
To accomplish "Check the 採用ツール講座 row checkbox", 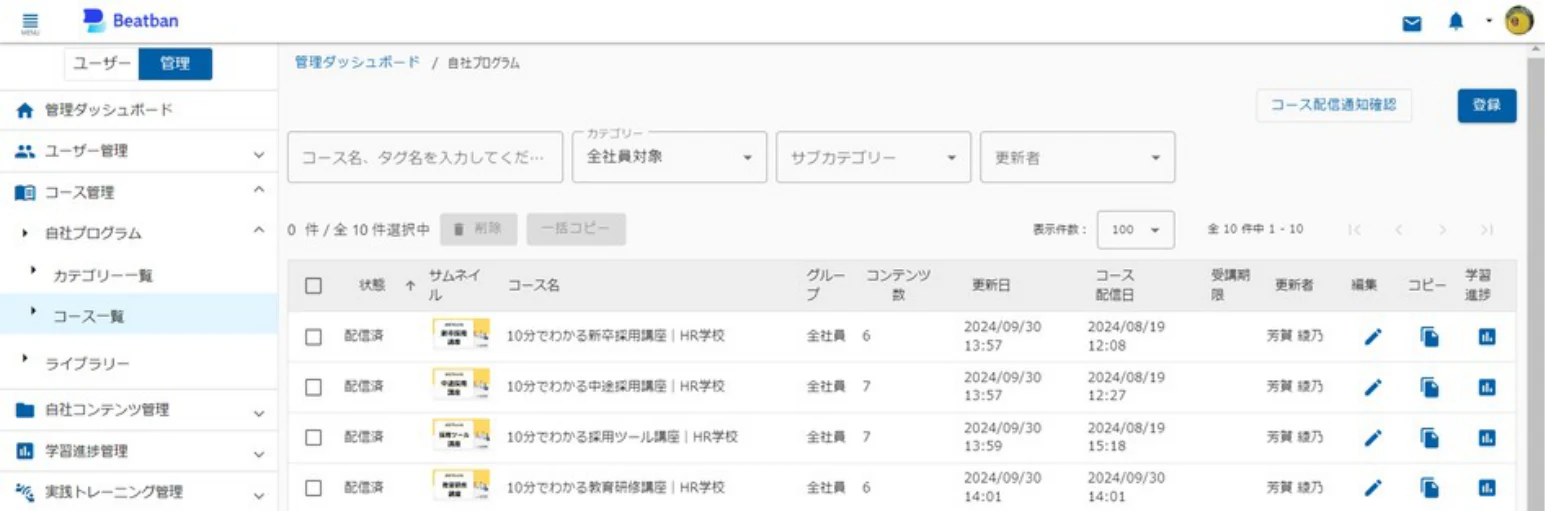I will pyautogui.click(x=314, y=437).
